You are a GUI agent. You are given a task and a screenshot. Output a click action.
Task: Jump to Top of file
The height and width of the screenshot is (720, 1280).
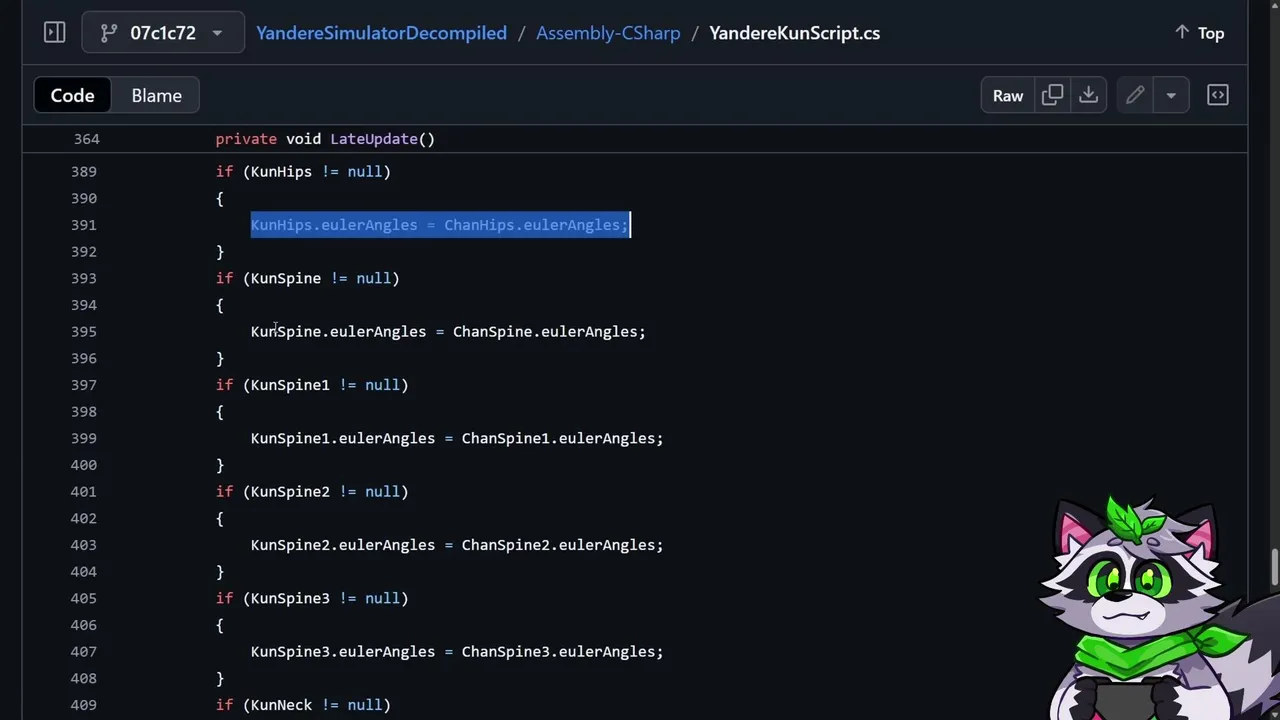(1199, 33)
